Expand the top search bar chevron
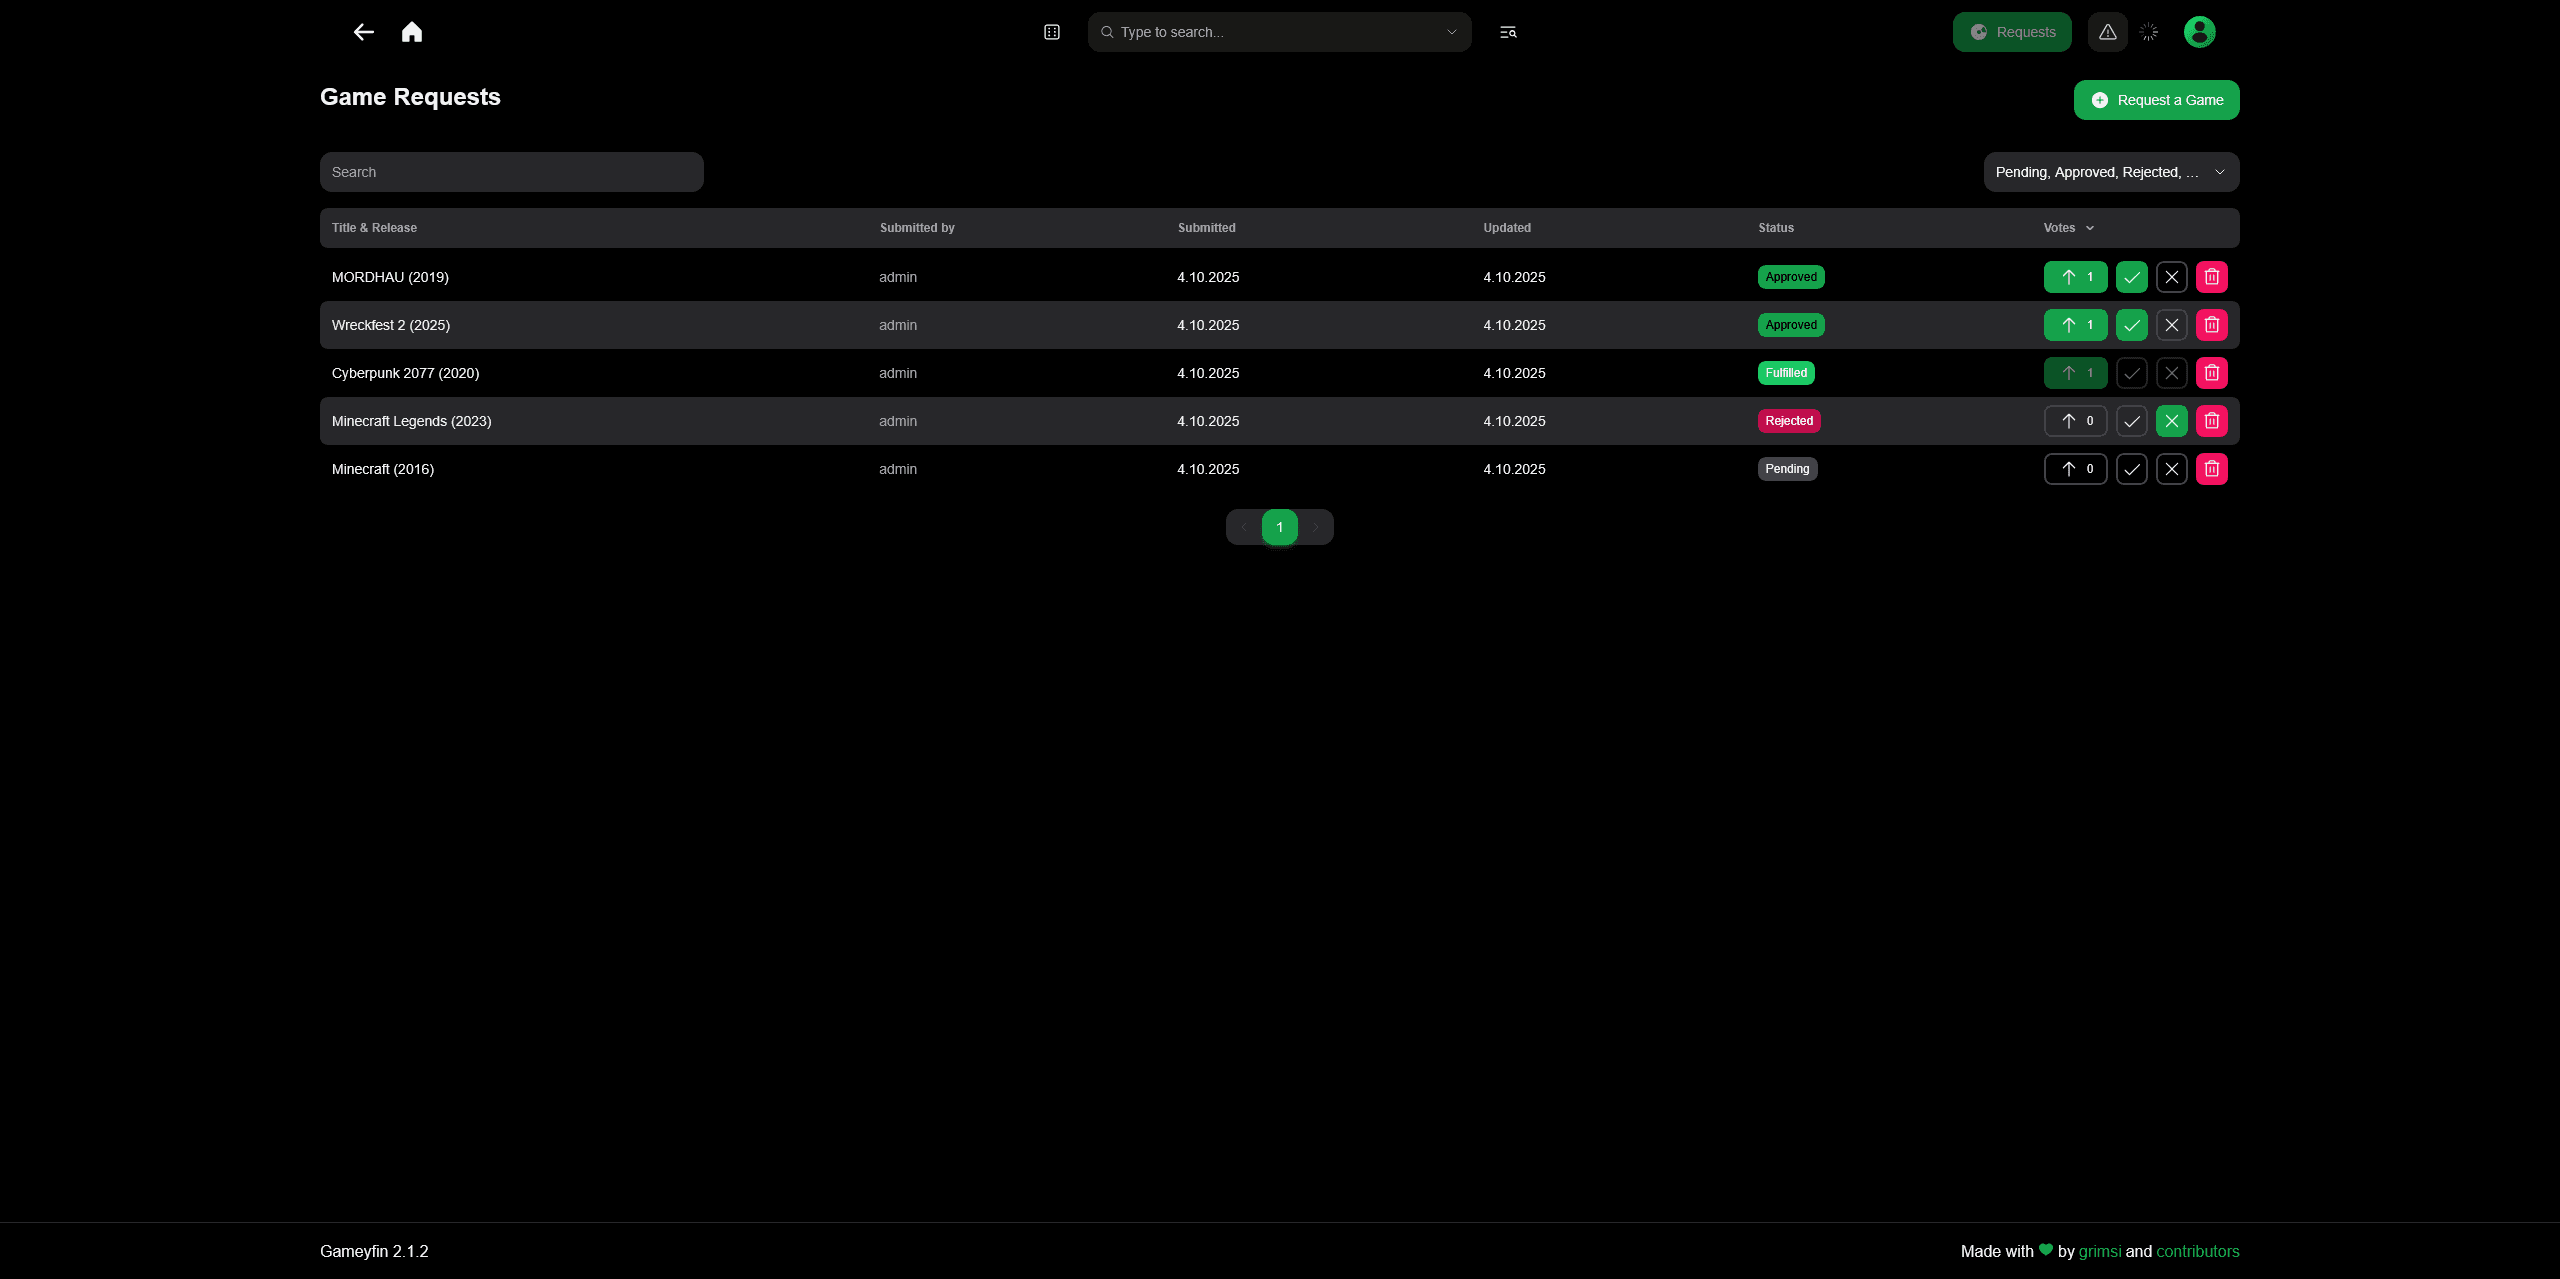This screenshot has width=2560, height=1279. pyautogui.click(x=1452, y=32)
